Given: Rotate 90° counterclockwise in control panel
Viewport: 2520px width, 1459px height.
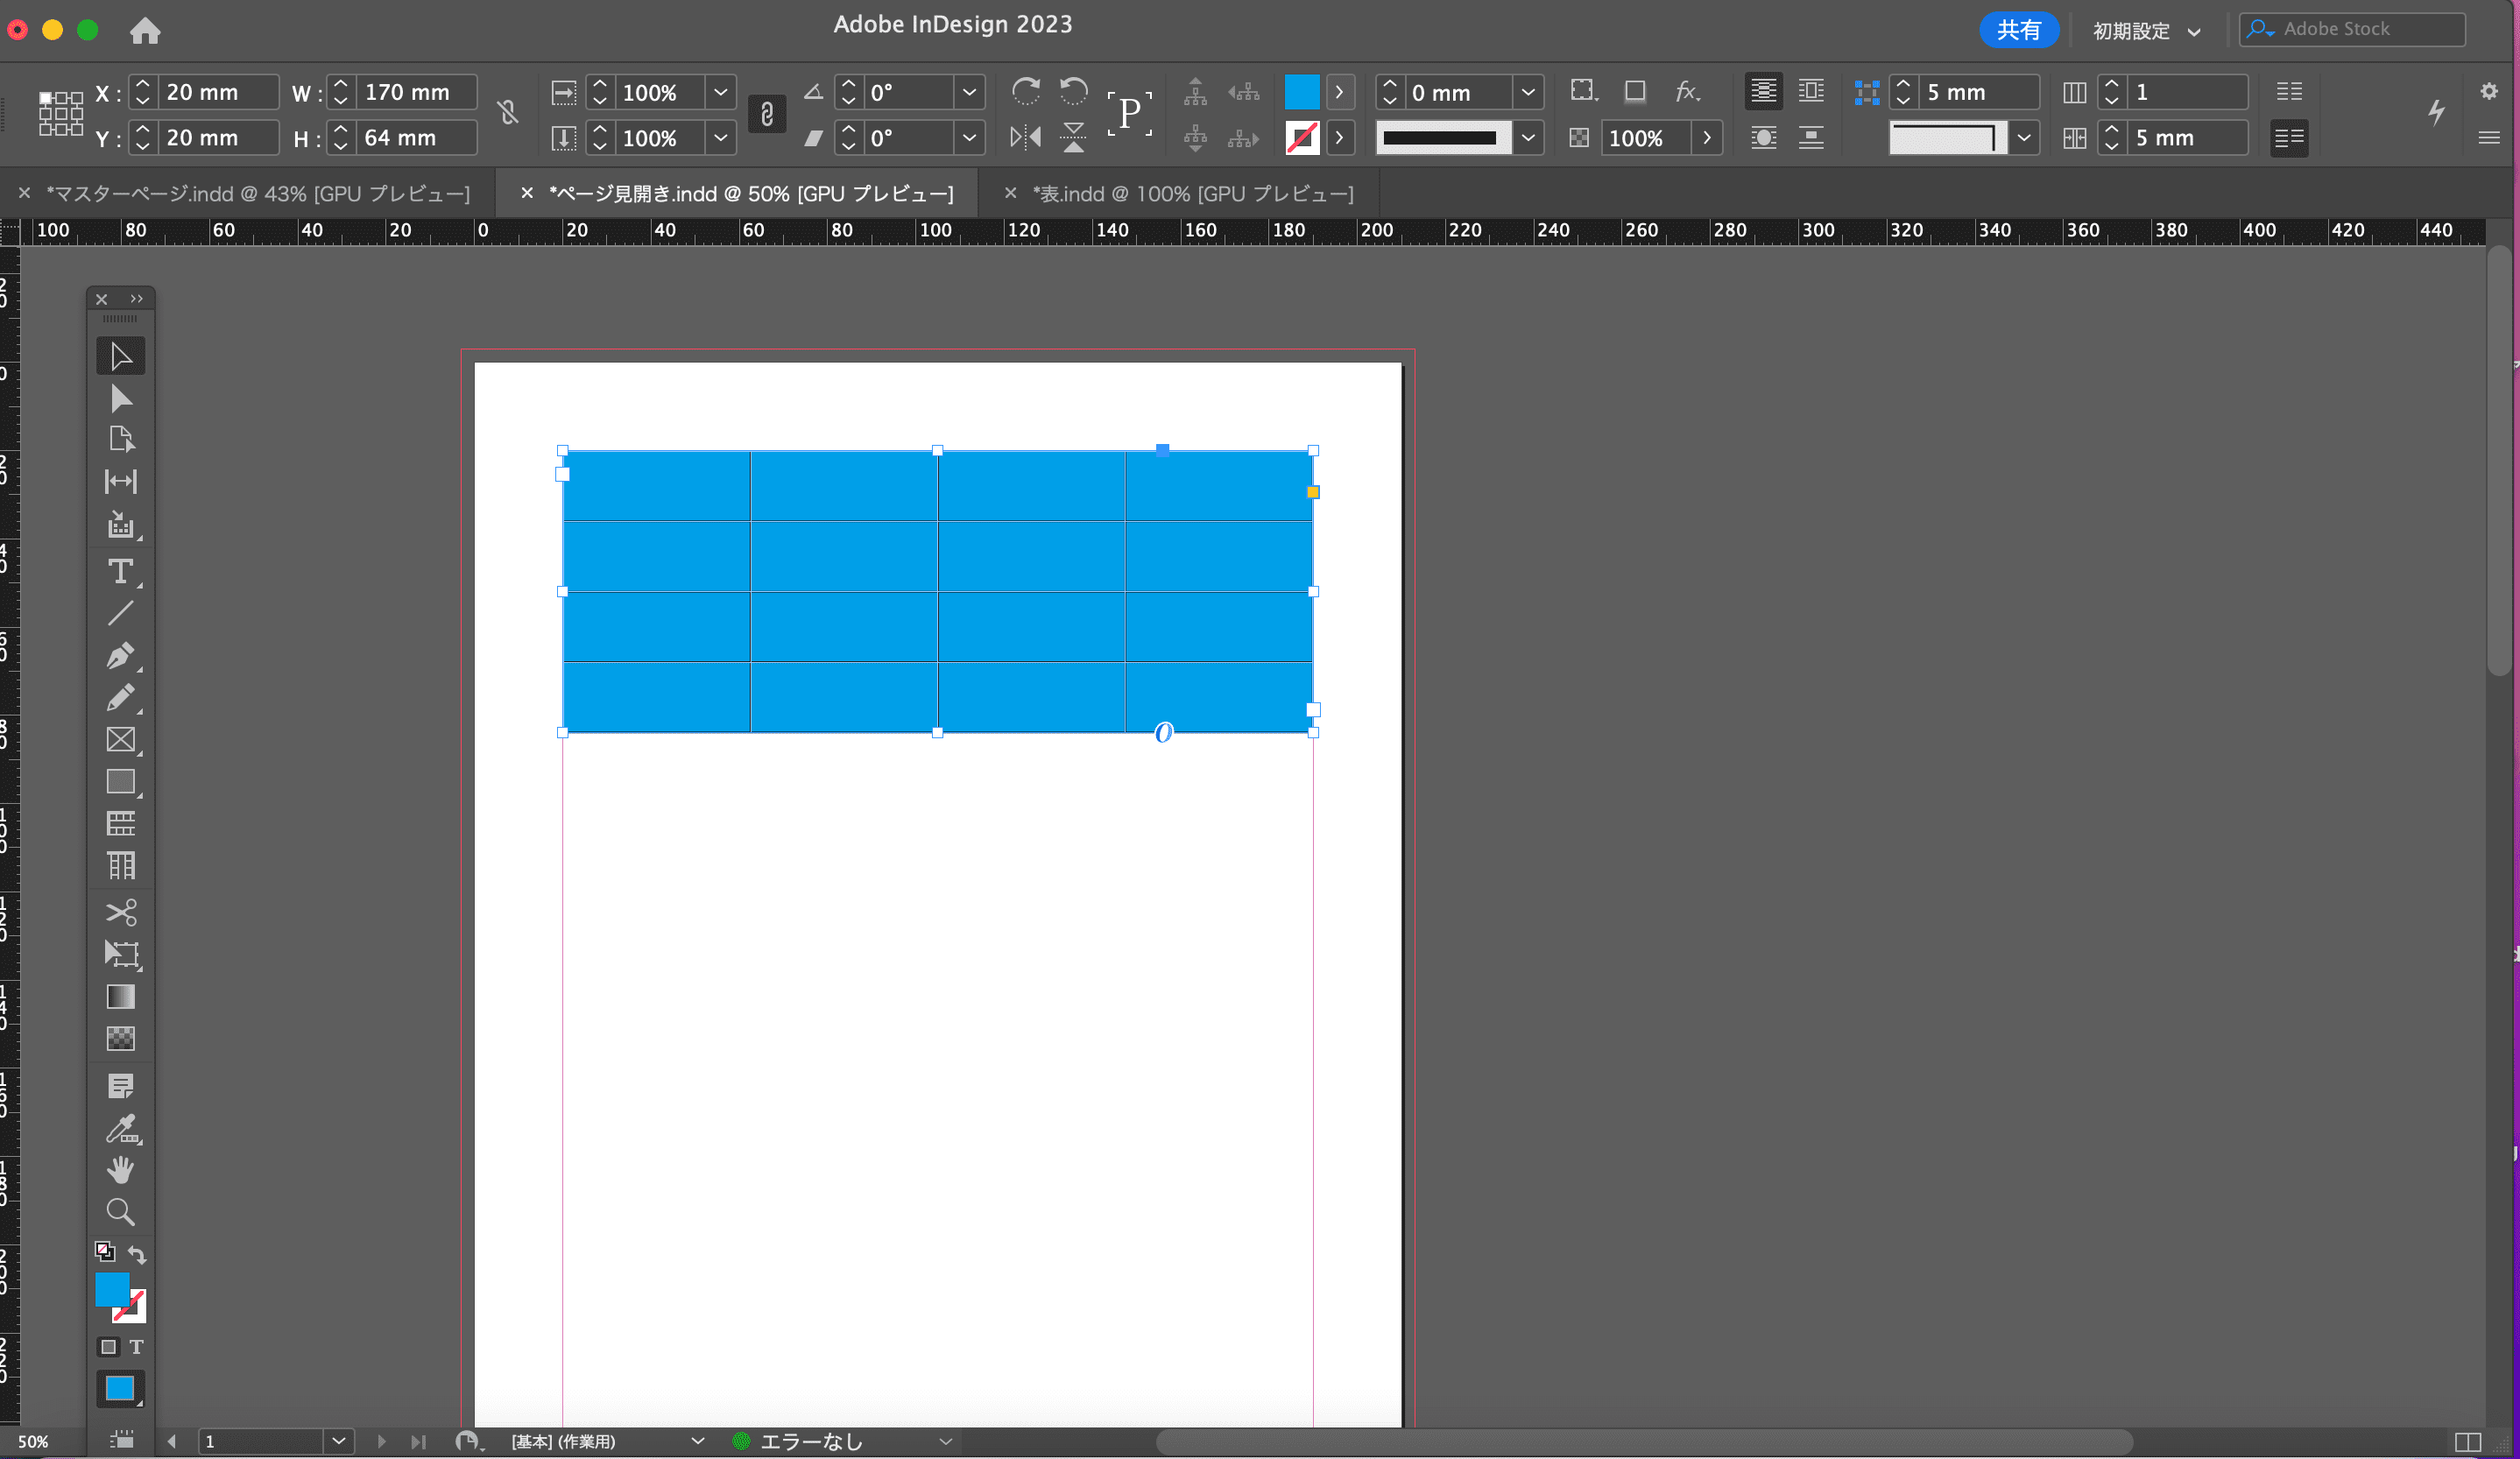Looking at the screenshot, I should 1074,92.
